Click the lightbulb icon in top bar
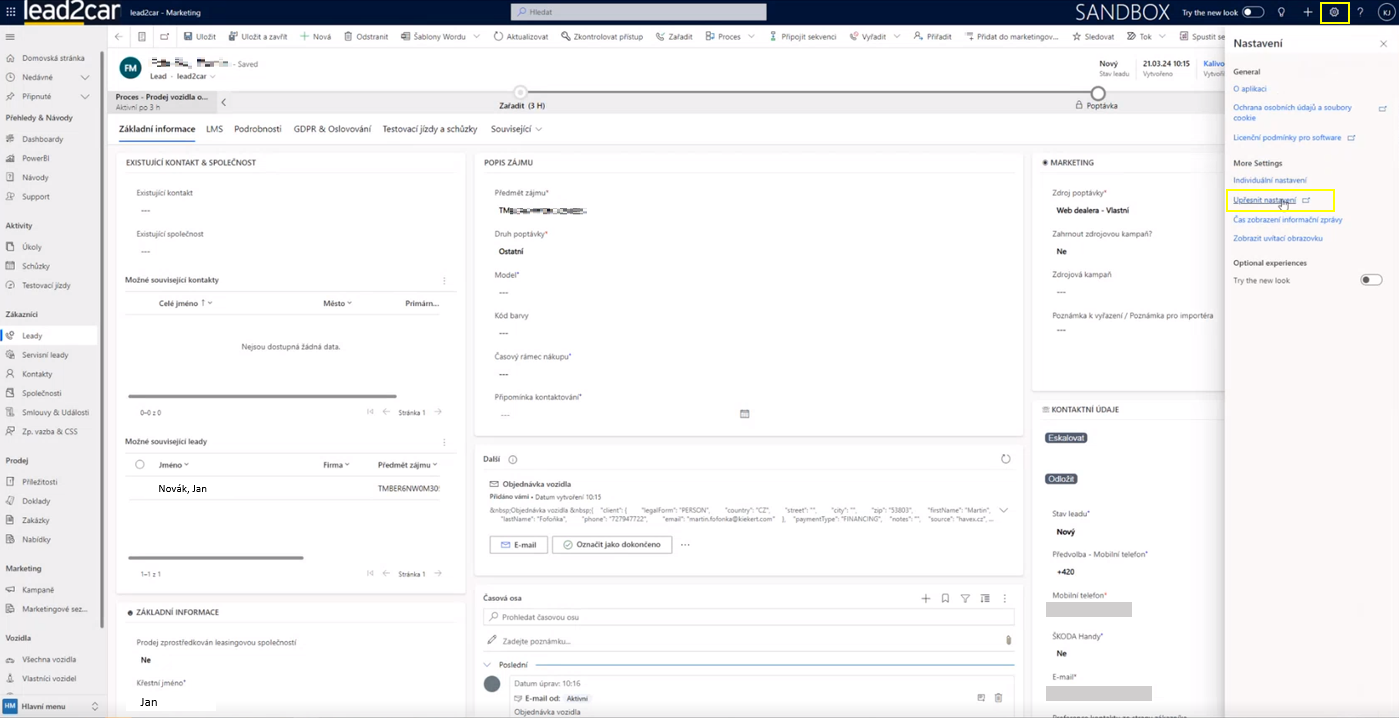 1281,12
